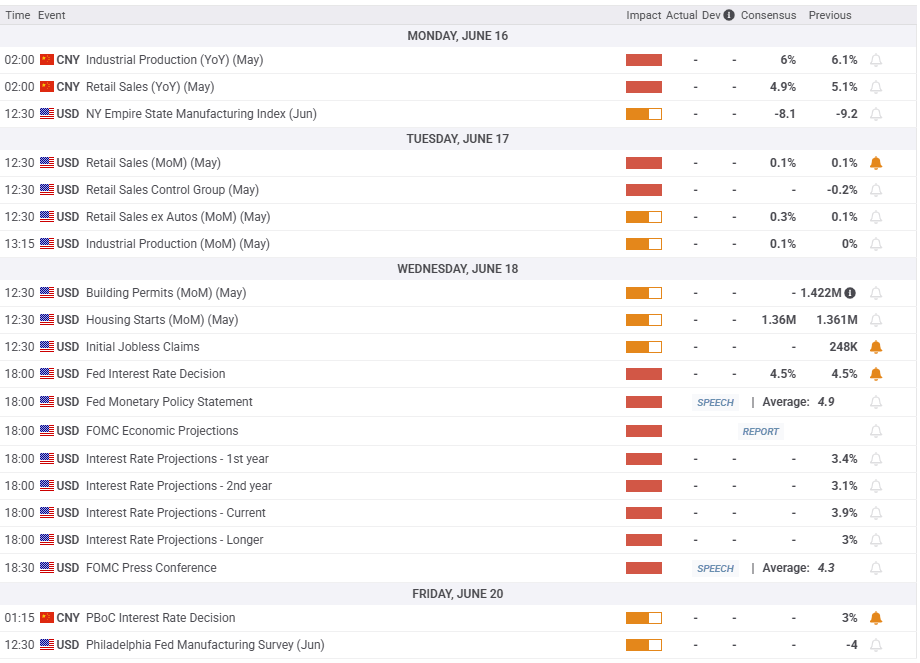The height and width of the screenshot is (663, 920).
Task: Sort by the Impact column header
Action: (x=643, y=15)
